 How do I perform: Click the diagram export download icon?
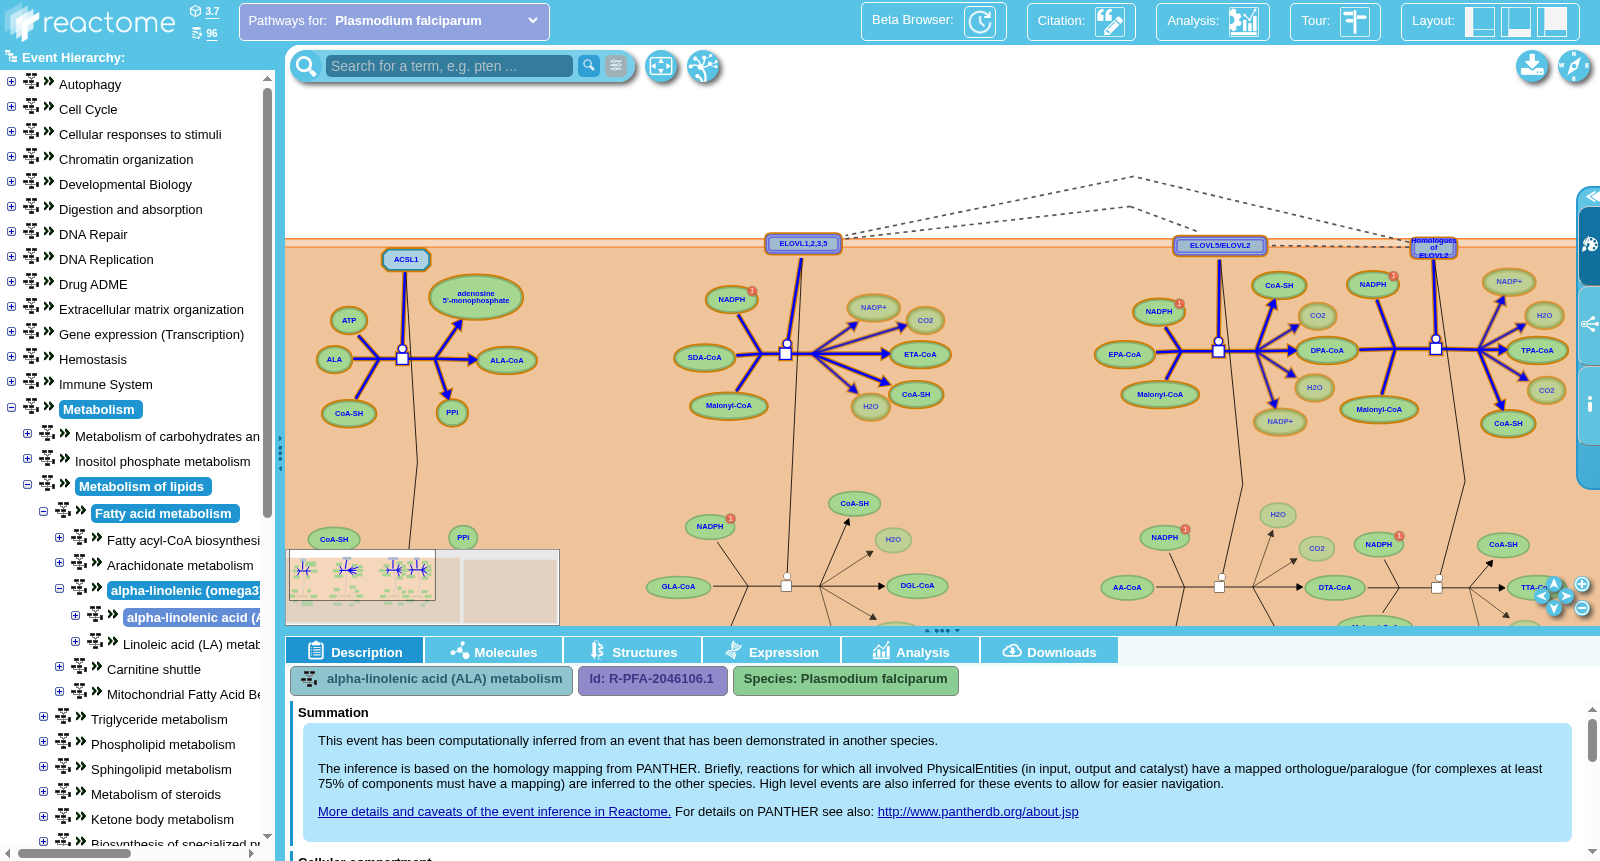[1532, 67]
